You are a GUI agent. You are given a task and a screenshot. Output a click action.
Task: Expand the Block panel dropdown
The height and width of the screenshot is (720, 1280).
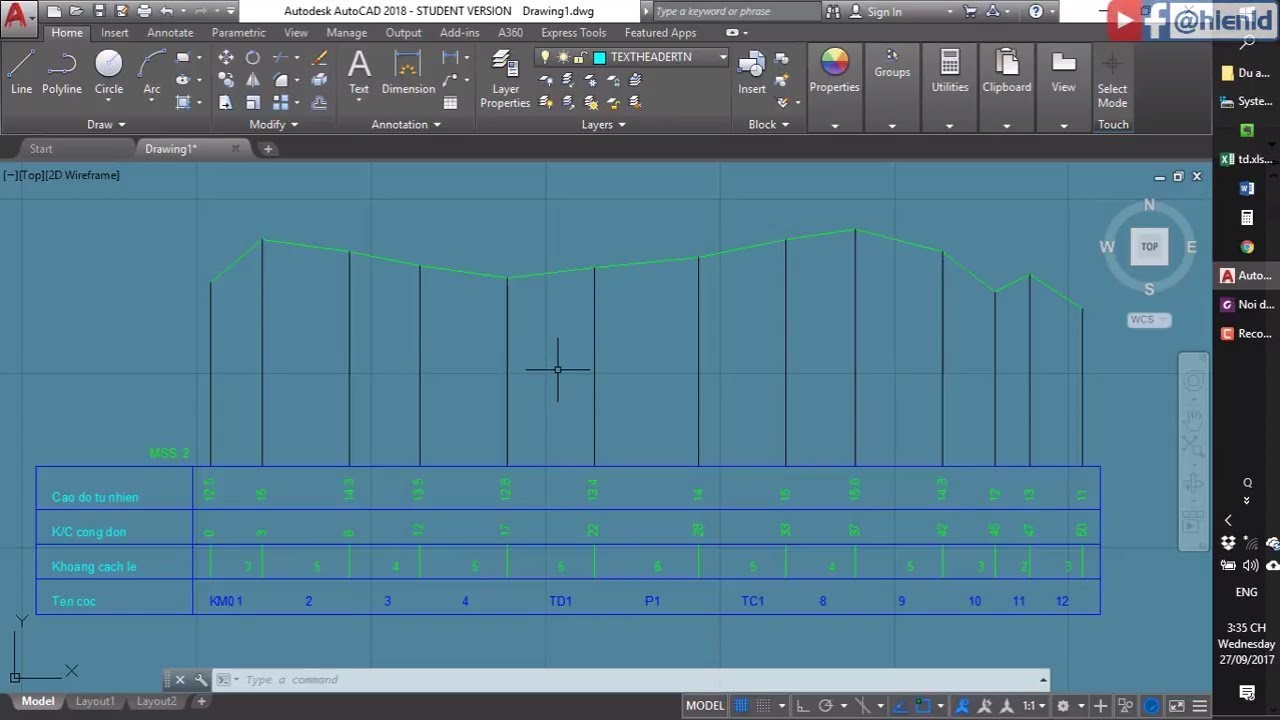tap(769, 125)
